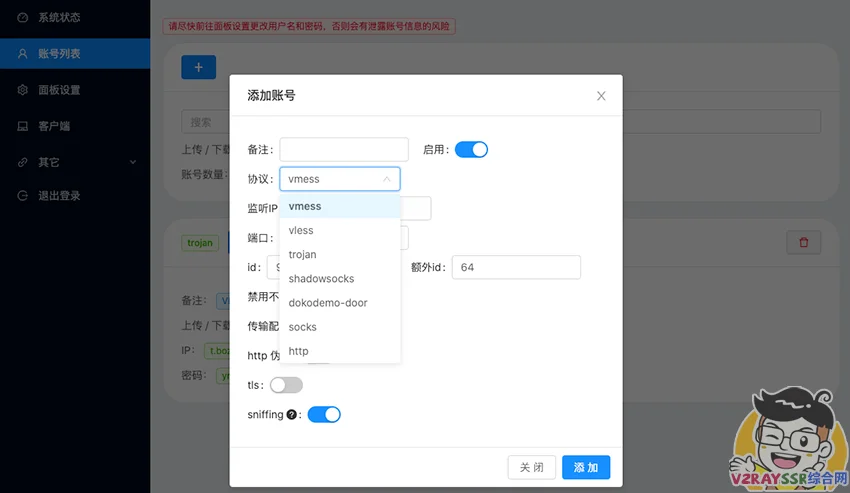Select the account list user icon
The width and height of the screenshot is (850, 493).
tap(22, 54)
